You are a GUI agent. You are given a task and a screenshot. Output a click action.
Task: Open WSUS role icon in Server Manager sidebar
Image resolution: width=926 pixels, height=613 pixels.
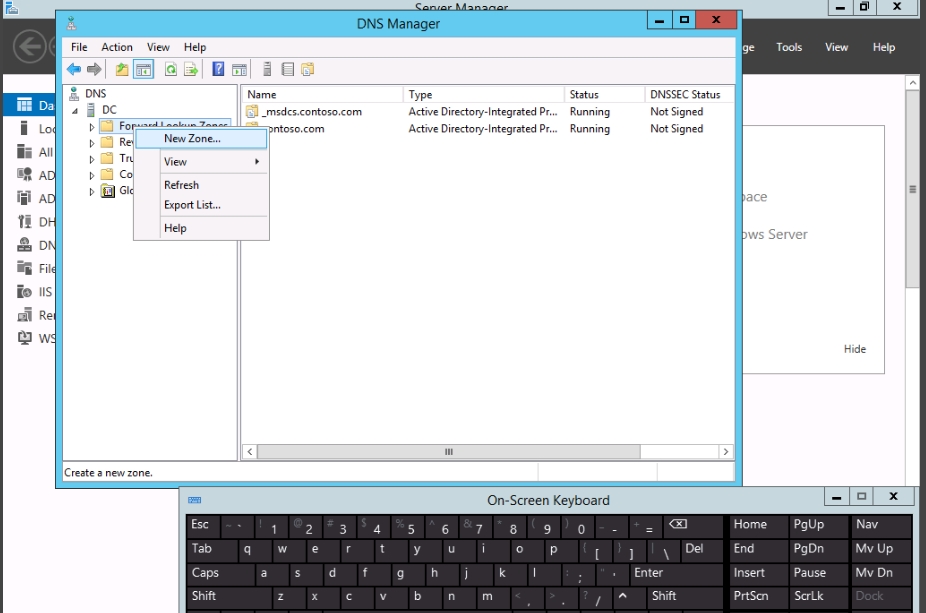(x=24, y=338)
